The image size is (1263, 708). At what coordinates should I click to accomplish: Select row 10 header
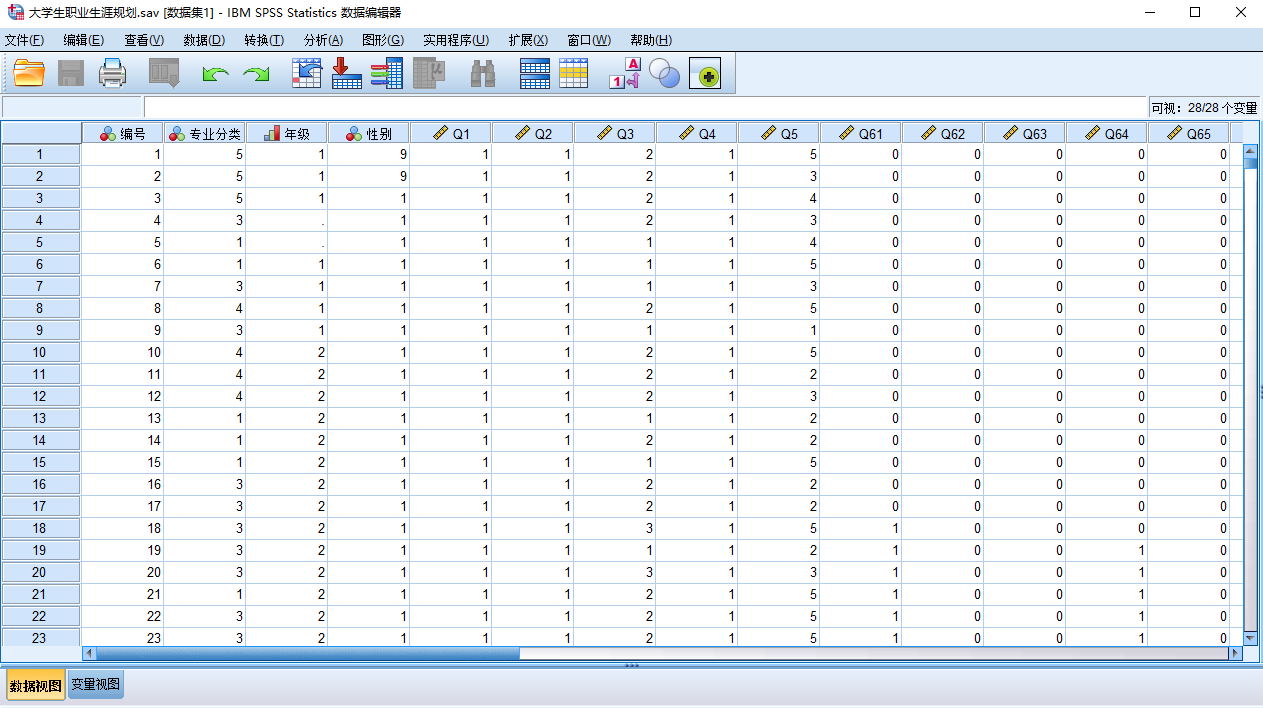40,352
